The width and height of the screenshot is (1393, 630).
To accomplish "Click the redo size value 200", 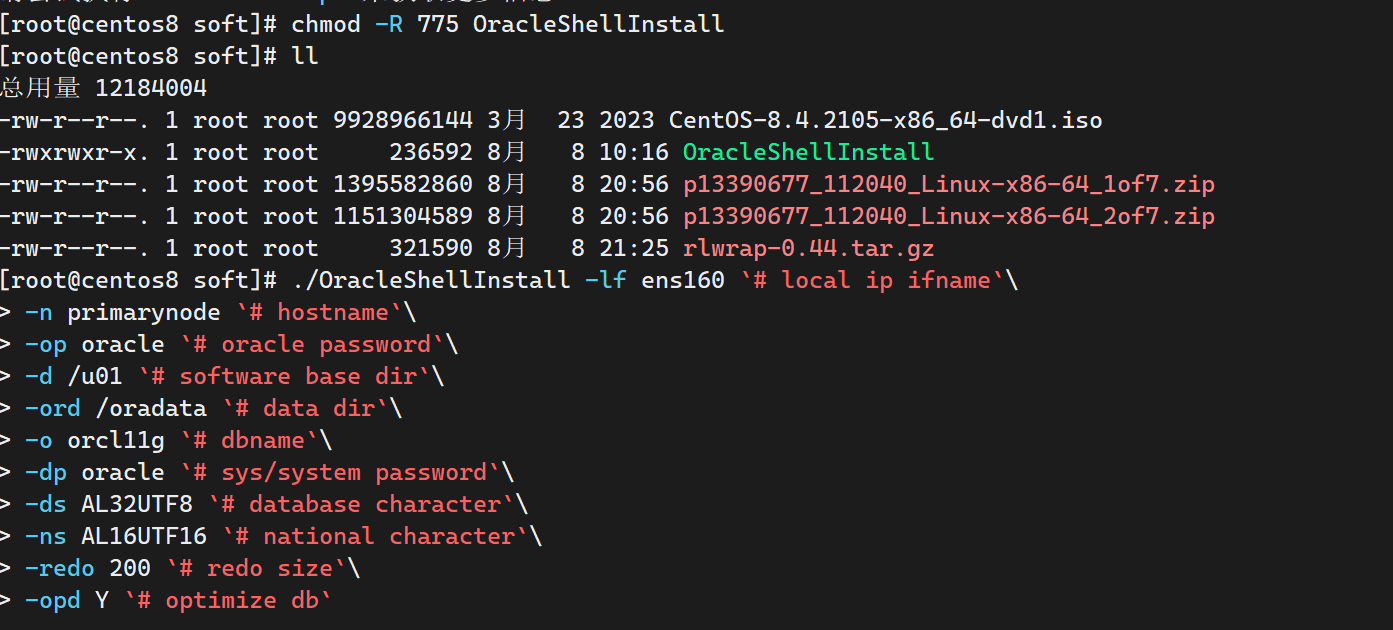I will click(129, 569).
